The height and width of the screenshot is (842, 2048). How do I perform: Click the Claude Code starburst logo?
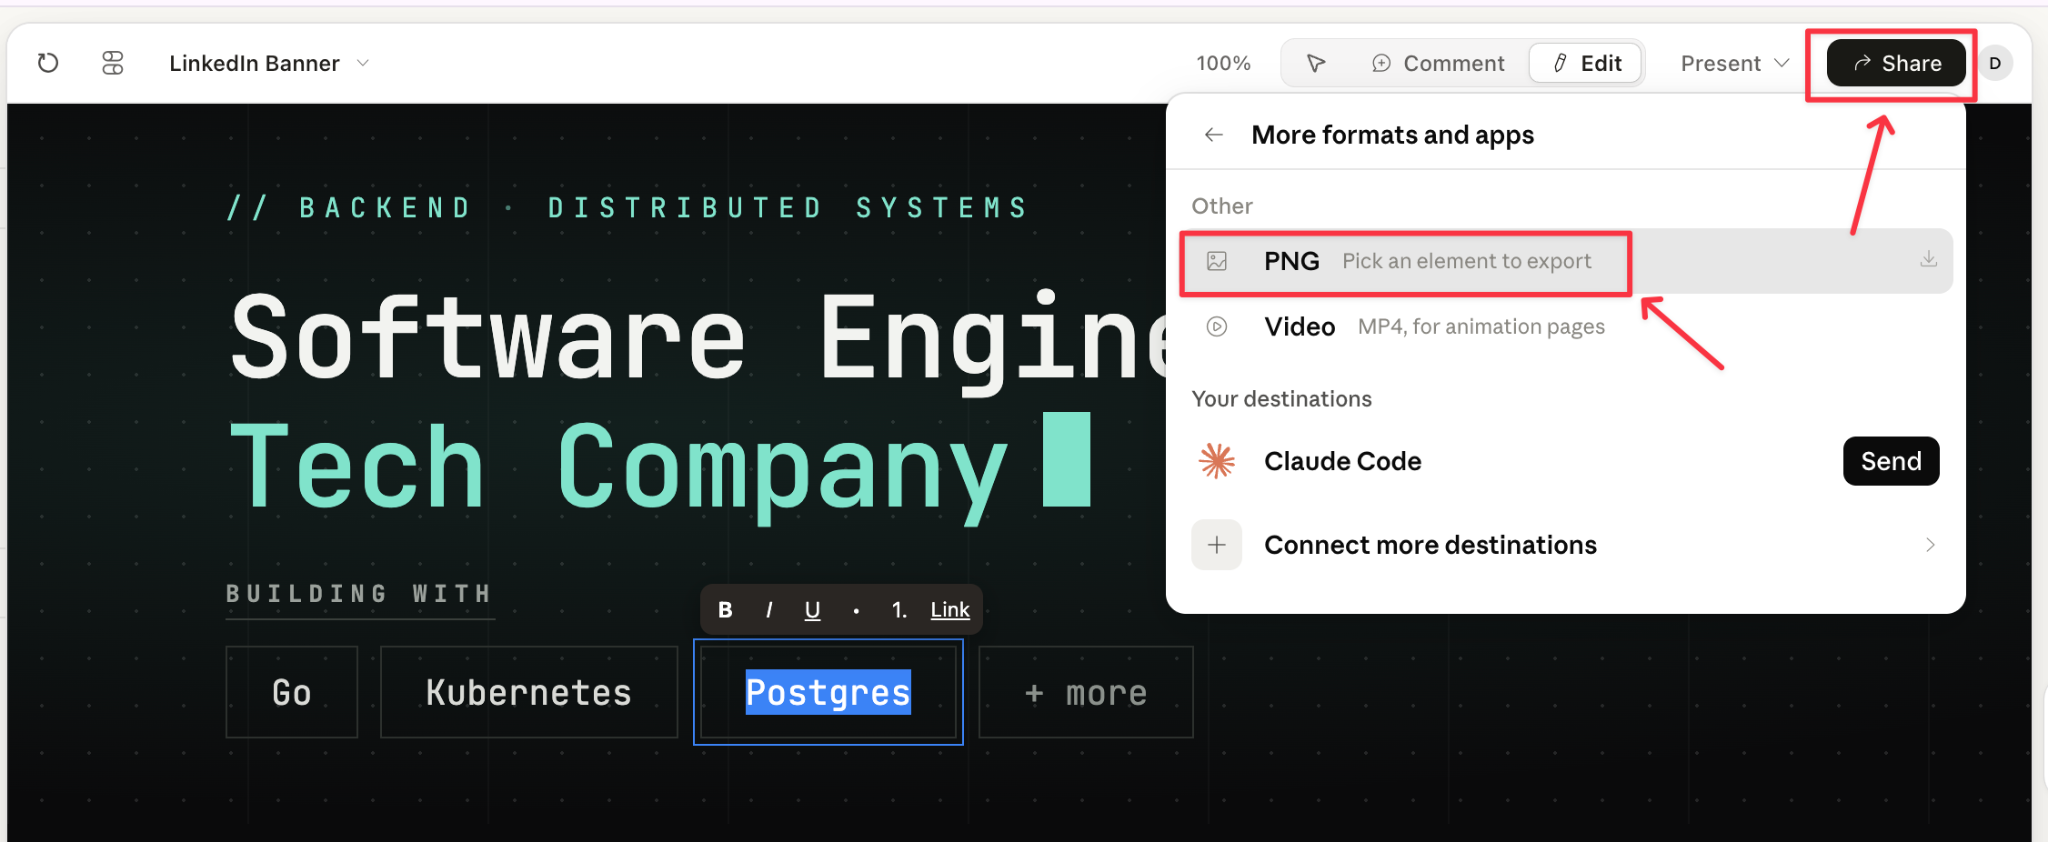1217,461
